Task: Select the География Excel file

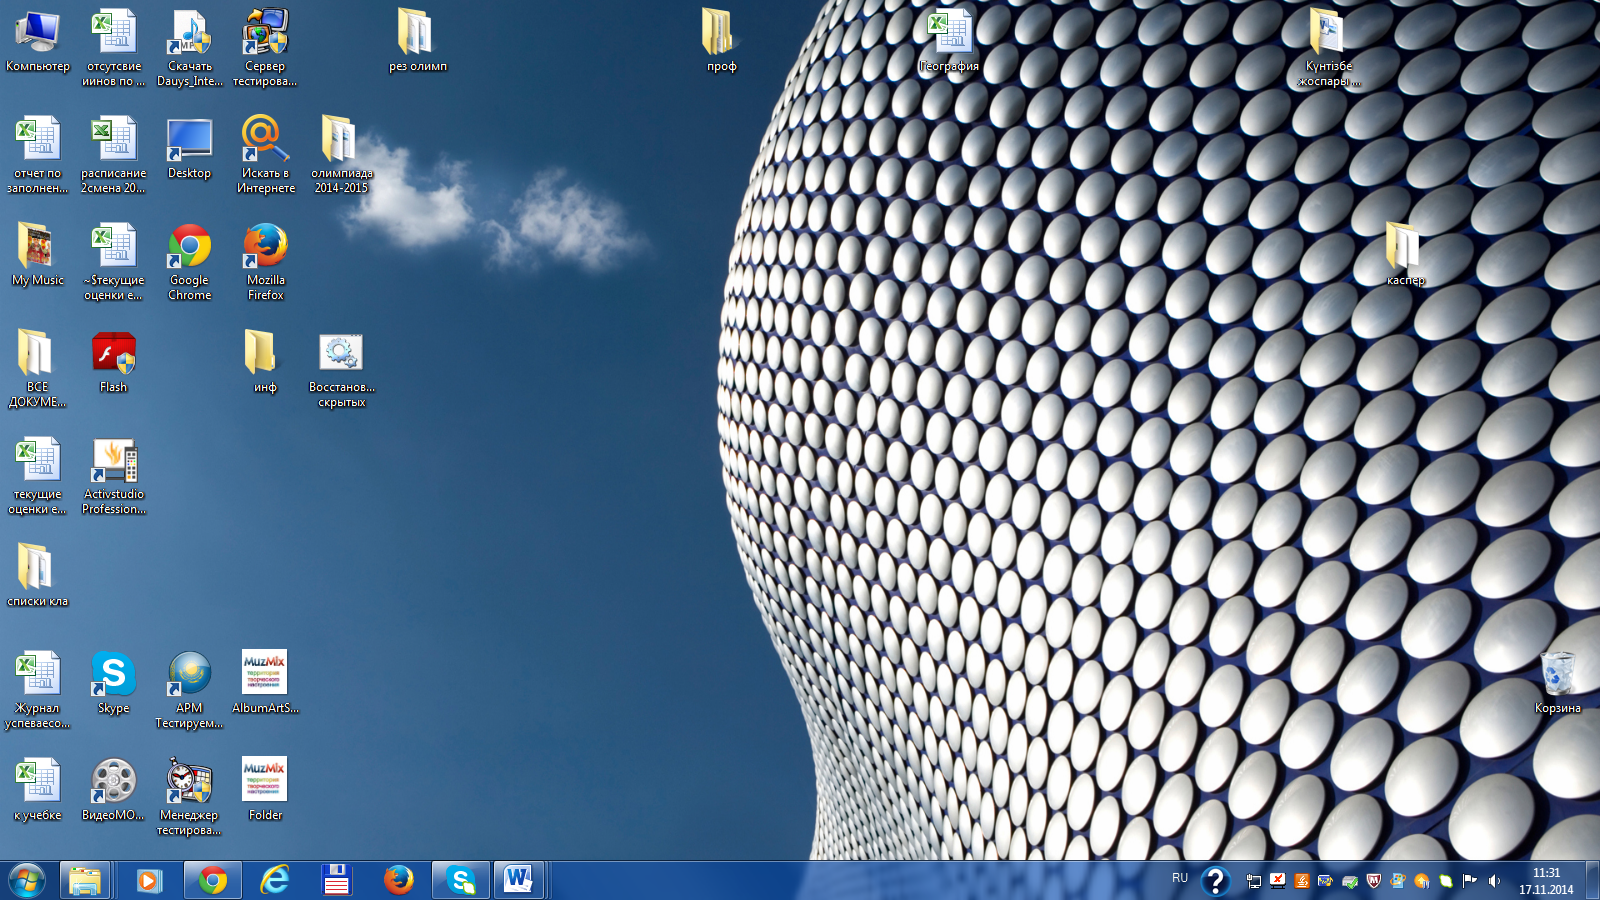Action: tap(949, 42)
